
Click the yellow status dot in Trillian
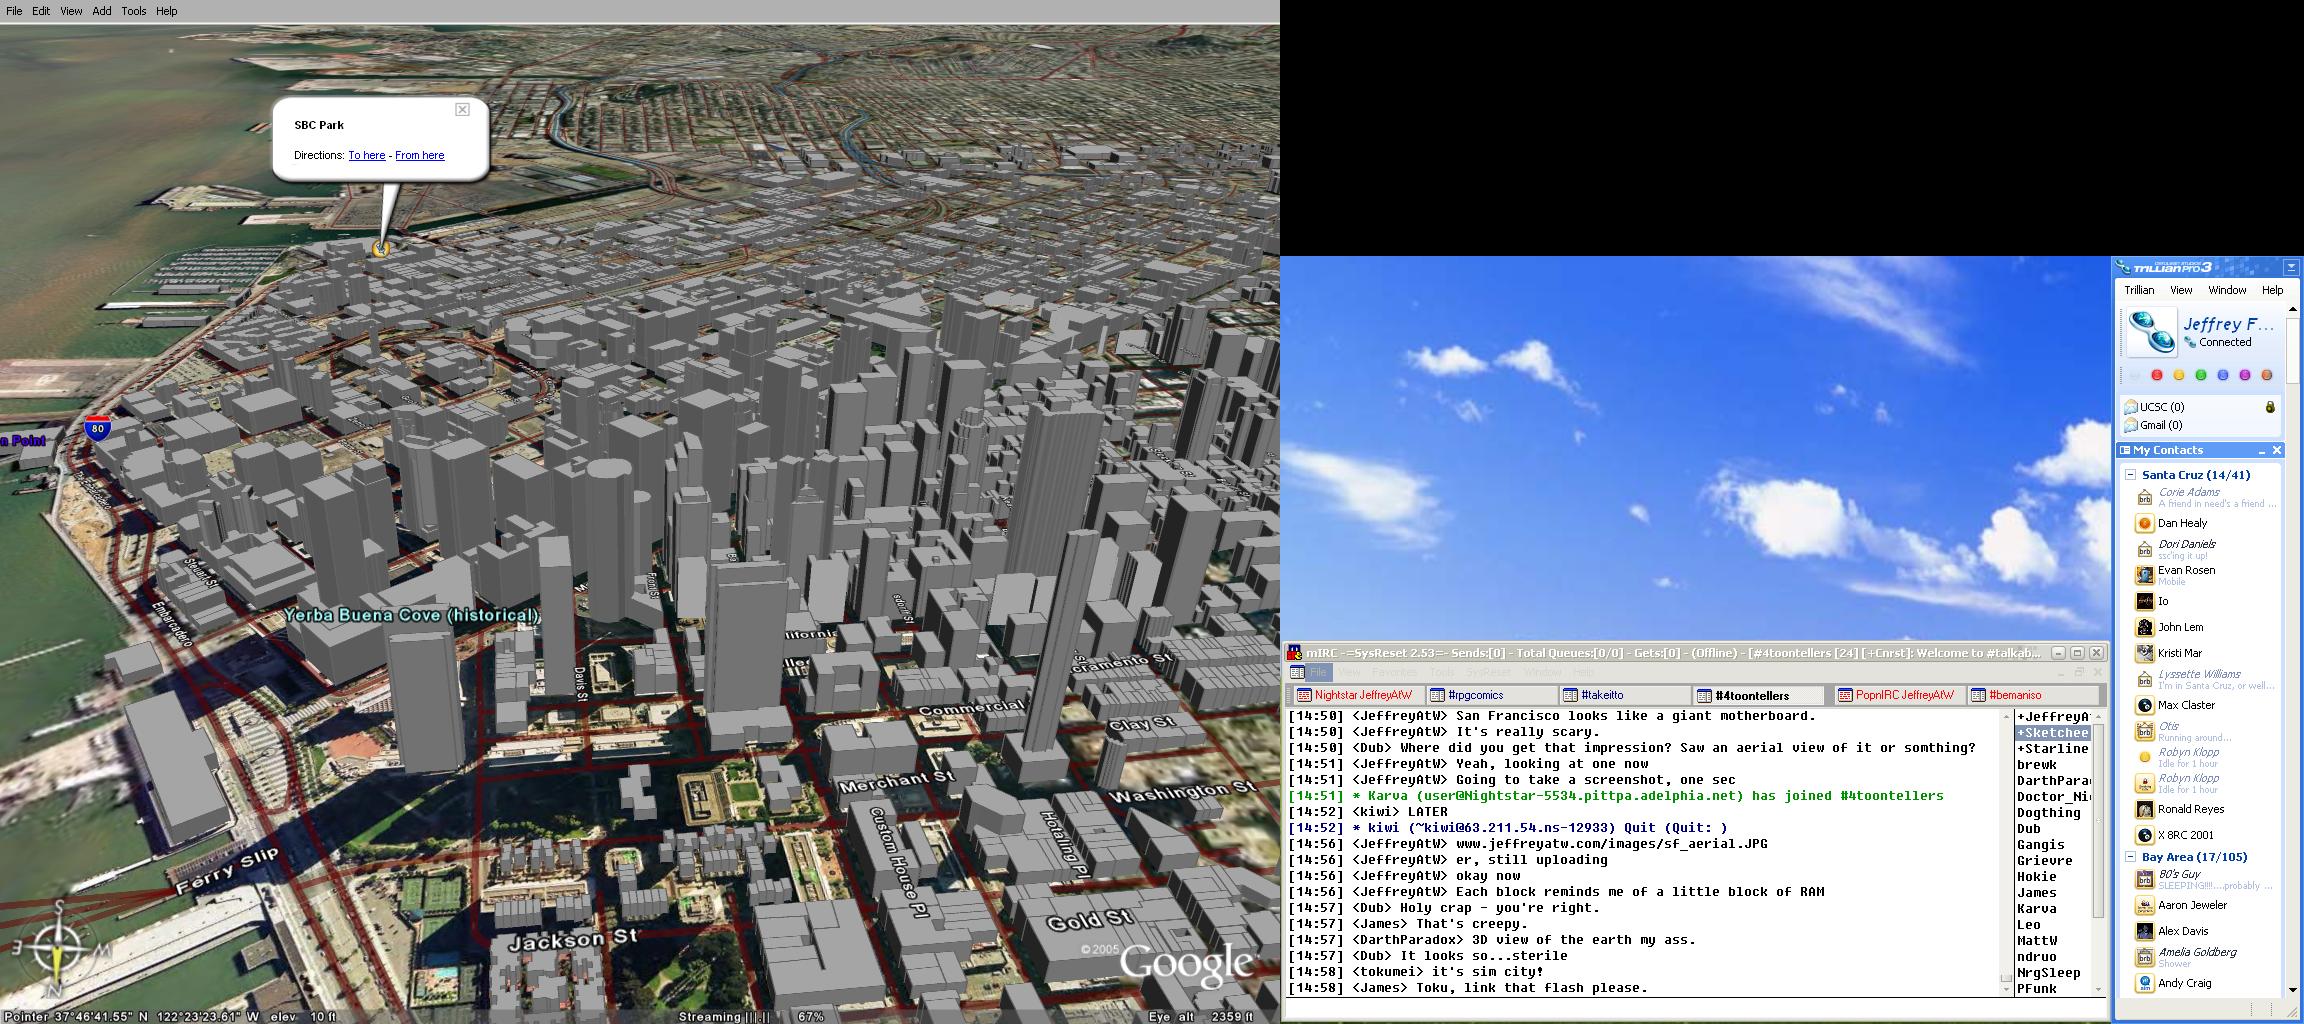2179,375
